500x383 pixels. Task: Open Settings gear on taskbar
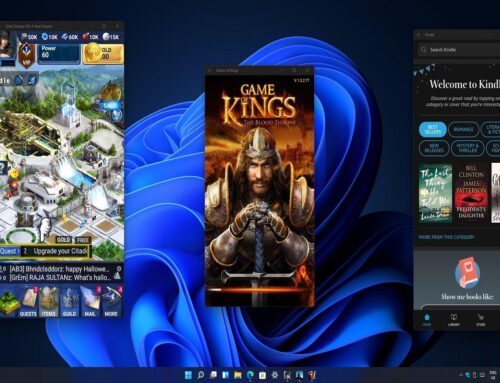pyautogui.click(x=275, y=375)
